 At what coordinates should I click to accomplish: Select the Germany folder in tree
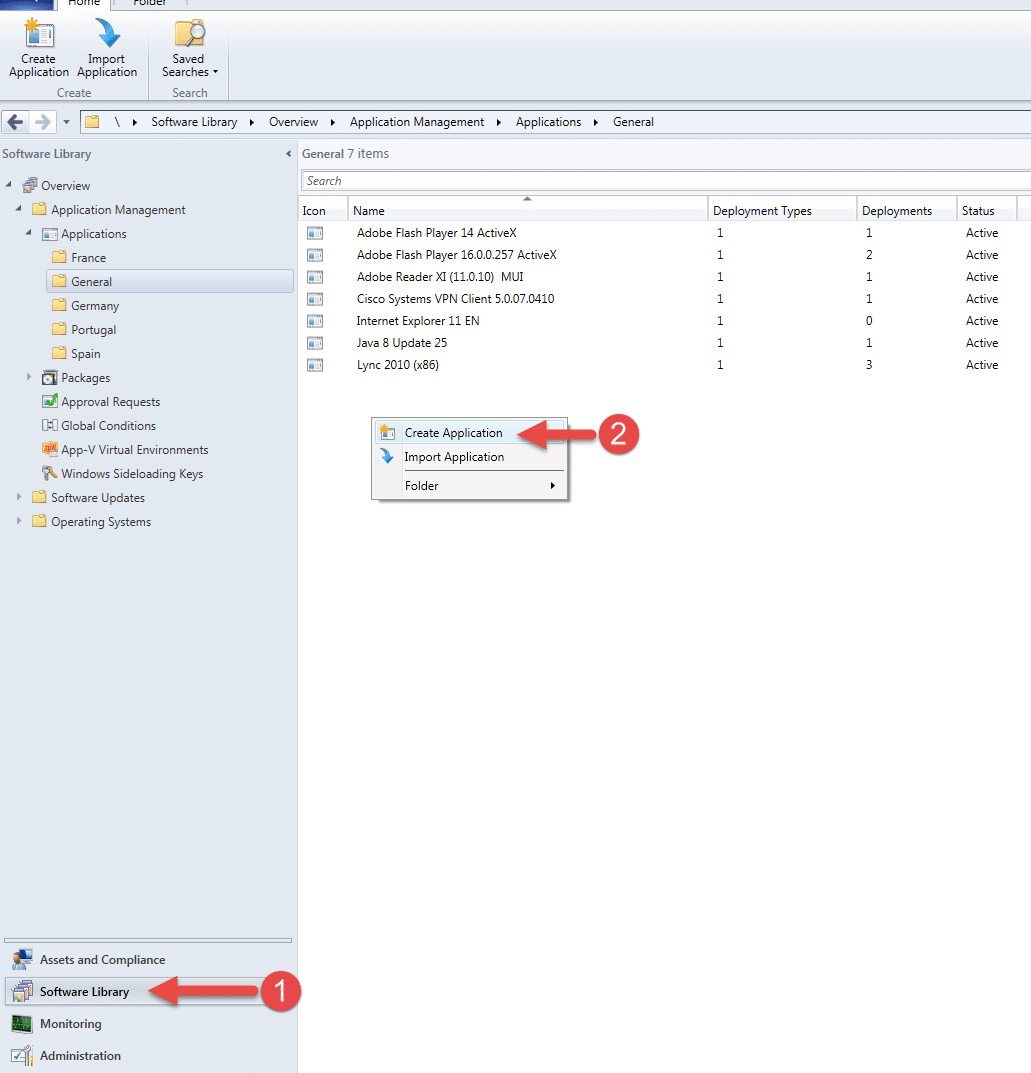tap(95, 306)
